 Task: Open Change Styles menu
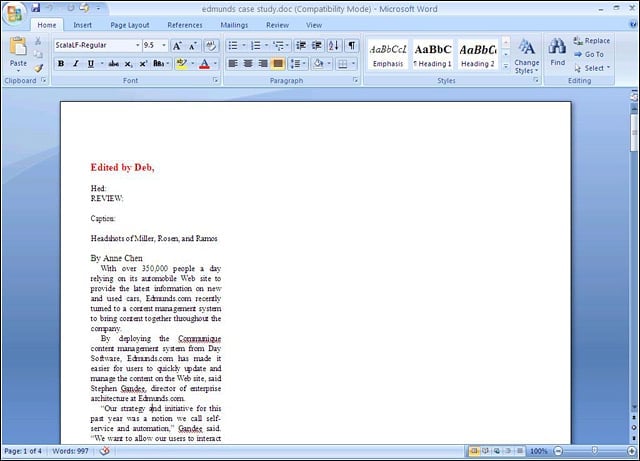pyautogui.click(x=527, y=56)
